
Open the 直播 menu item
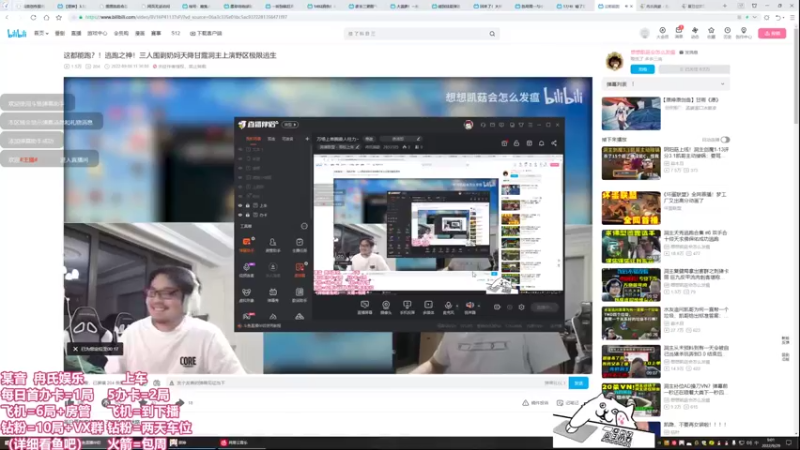click(x=76, y=34)
